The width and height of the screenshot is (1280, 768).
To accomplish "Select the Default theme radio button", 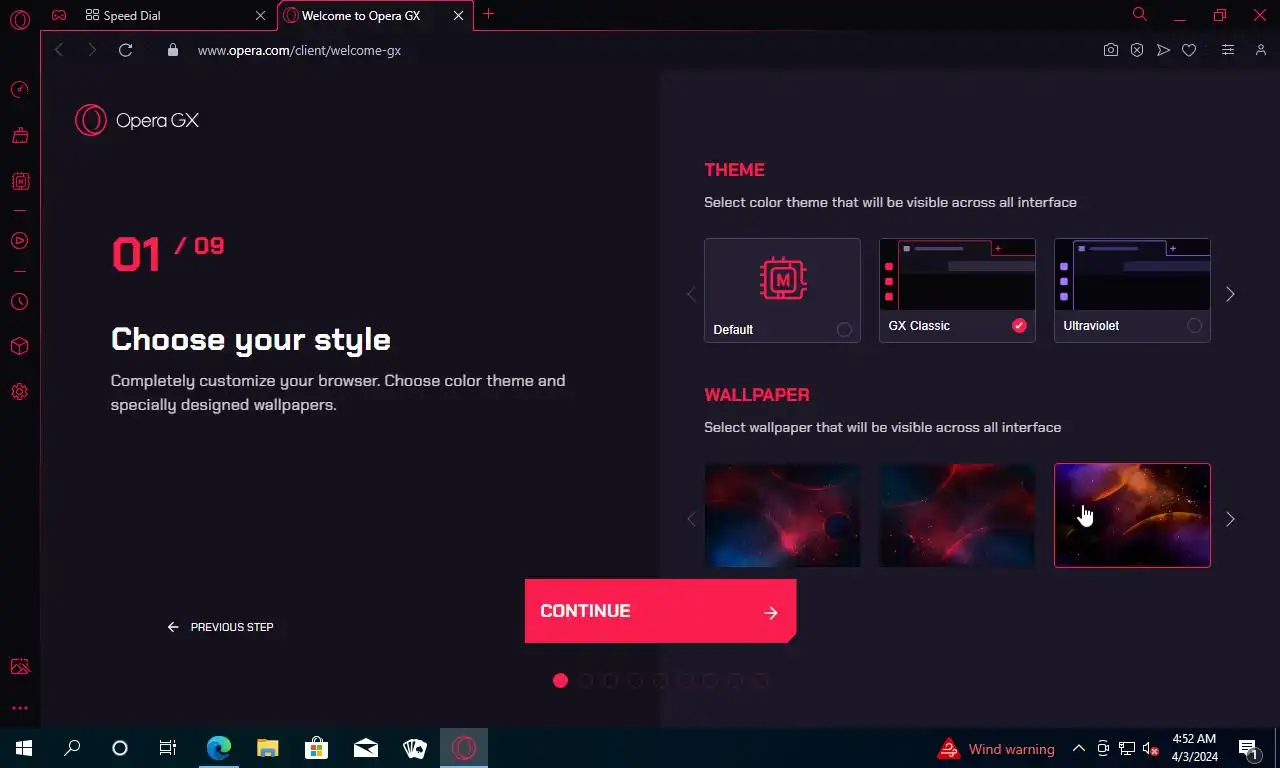I will (x=844, y=329).
